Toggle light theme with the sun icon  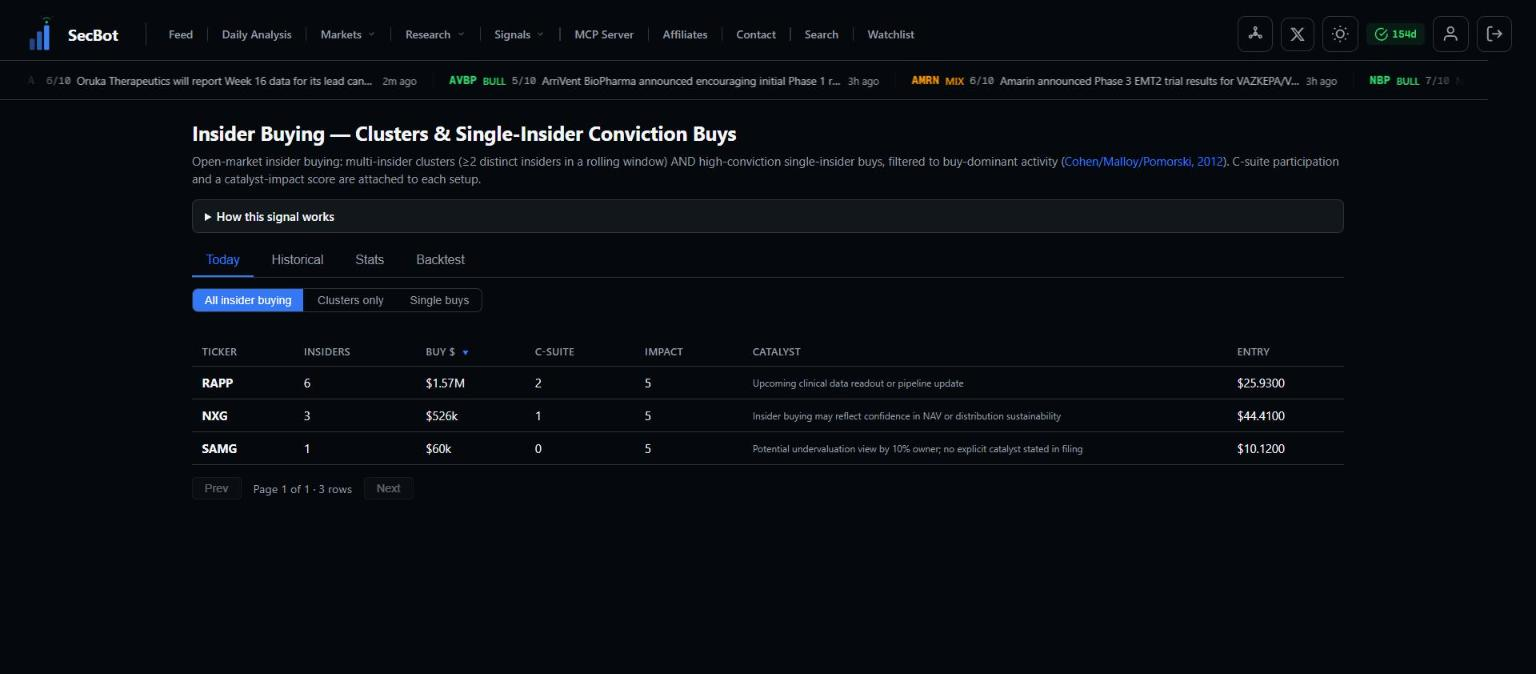click(x=1340, y=34)
